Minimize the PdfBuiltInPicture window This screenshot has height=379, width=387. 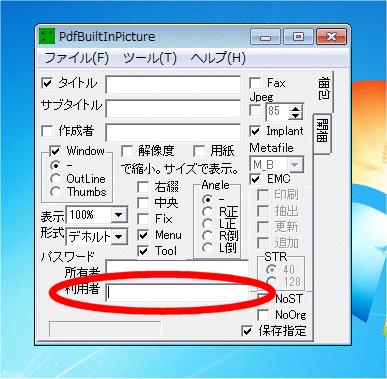[x=265, y=37]
